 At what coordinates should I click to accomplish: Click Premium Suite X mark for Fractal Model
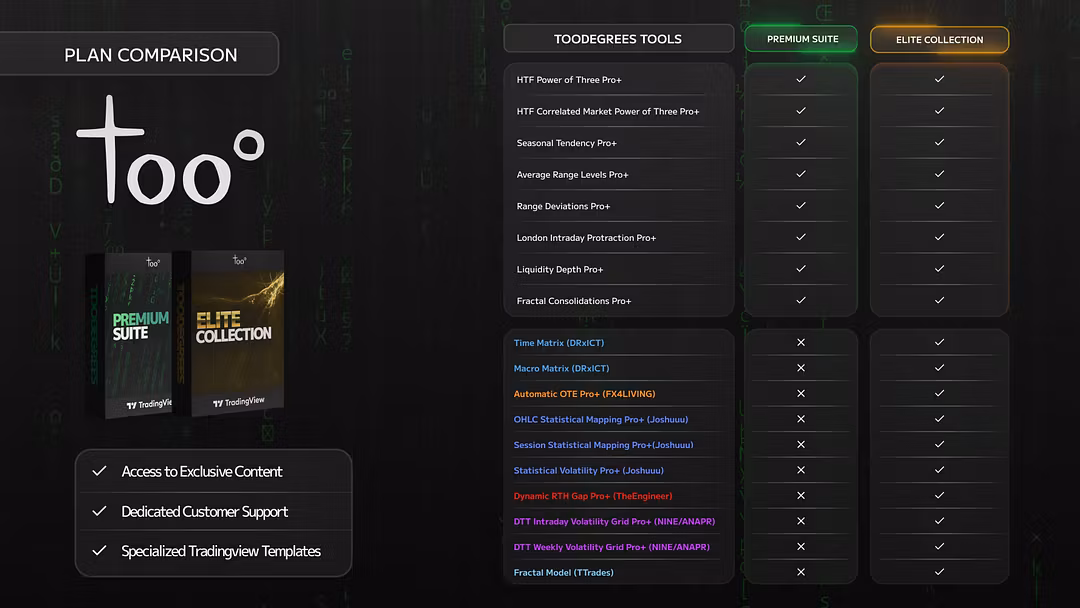click(x=801, y=572)
